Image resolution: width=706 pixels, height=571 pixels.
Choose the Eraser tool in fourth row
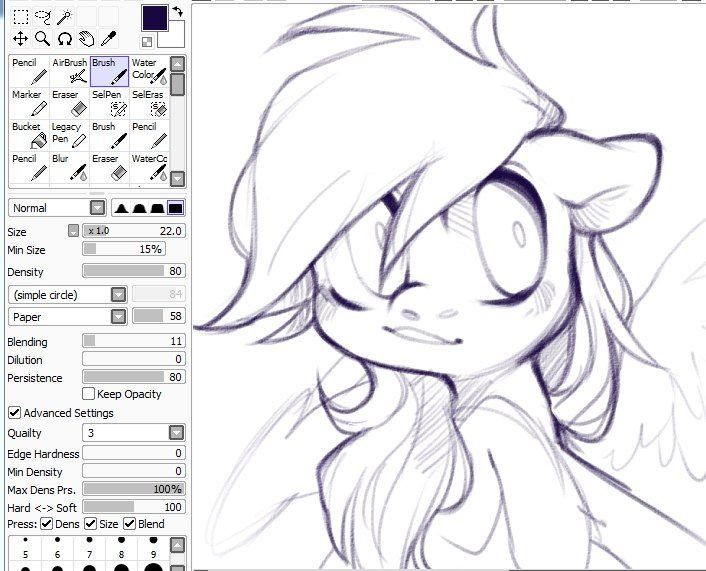point(109,168)
